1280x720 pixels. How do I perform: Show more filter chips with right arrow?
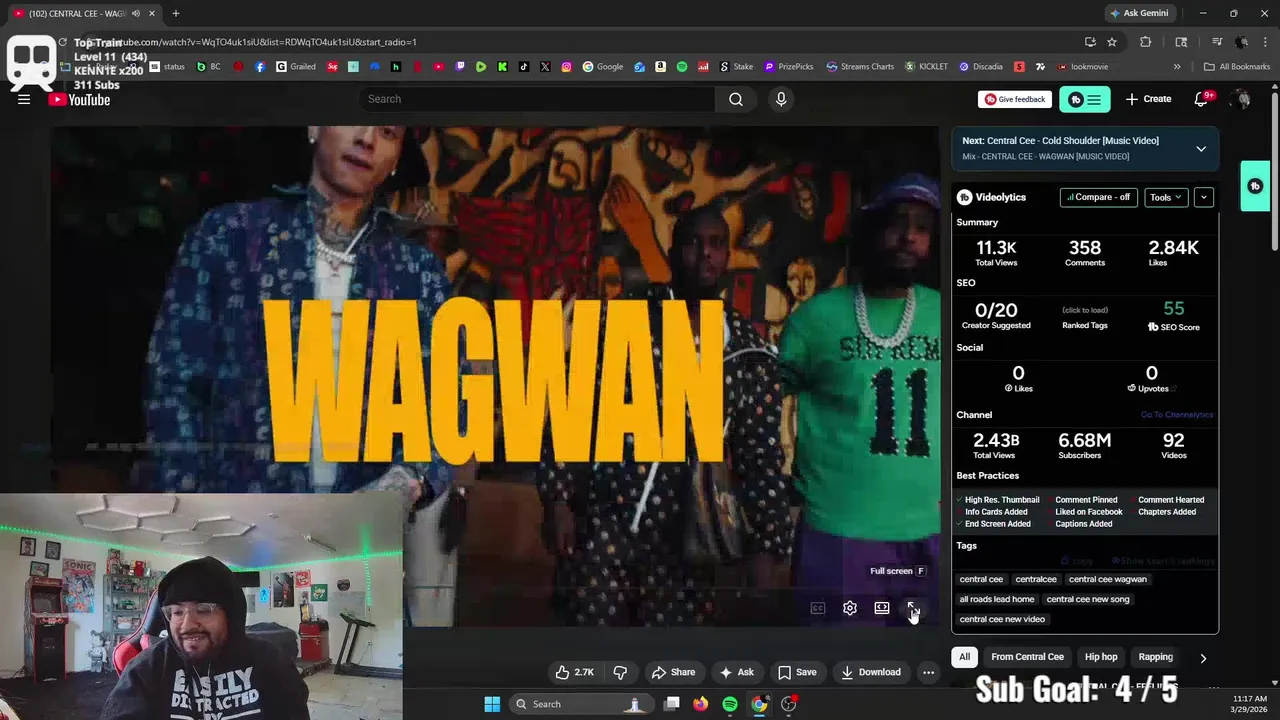click(x=1203, y=658)
